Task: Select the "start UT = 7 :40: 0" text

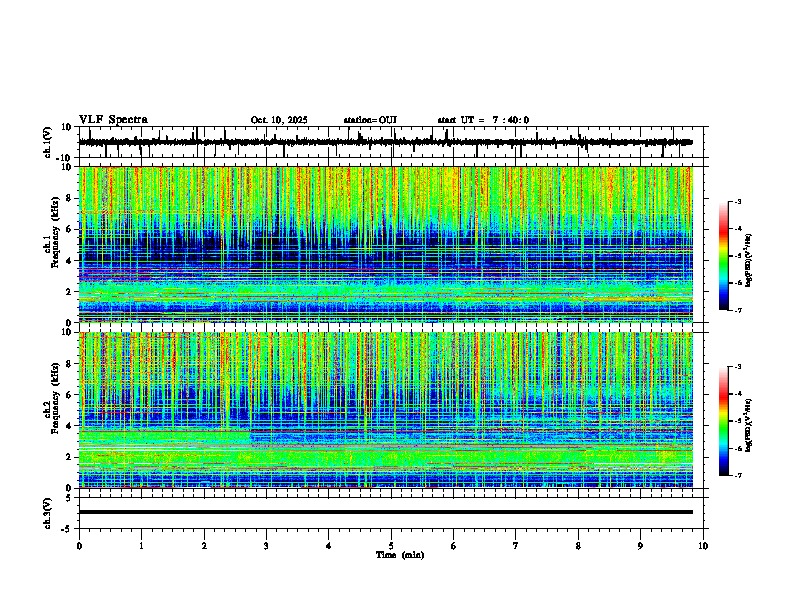Action: click(x=483, y=120)
